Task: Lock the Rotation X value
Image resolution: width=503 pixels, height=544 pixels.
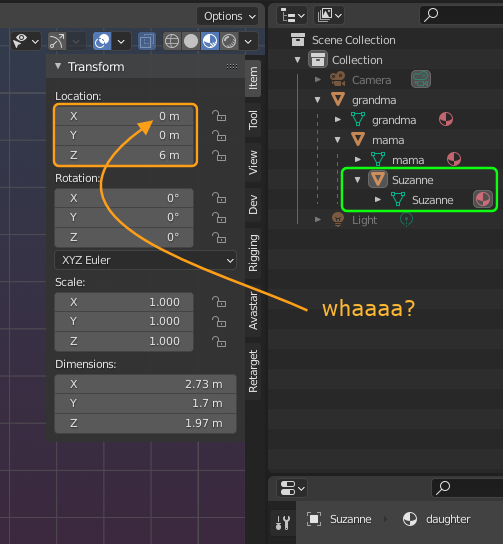Action: click(x=219, y=198)
